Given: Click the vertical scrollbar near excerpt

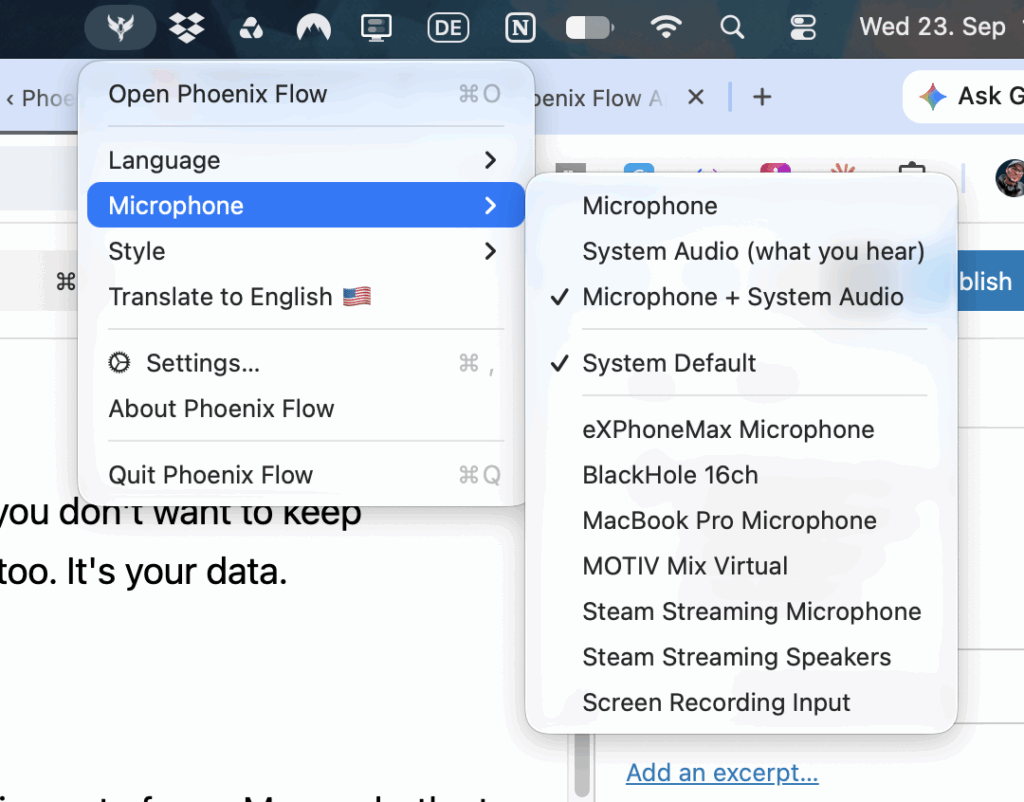Looking at the screenshot, I should [x=583, y=764].
